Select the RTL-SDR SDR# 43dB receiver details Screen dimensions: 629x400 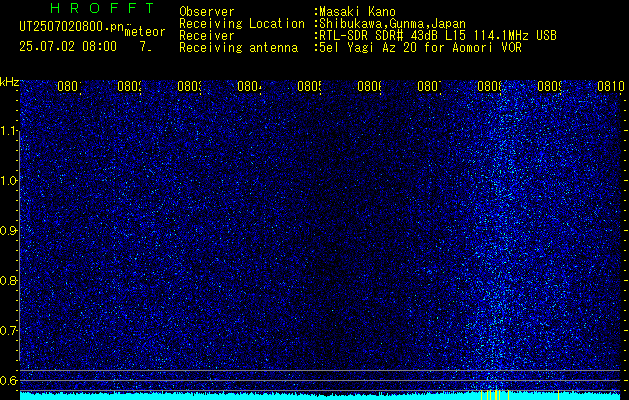[x=437, y=36]
